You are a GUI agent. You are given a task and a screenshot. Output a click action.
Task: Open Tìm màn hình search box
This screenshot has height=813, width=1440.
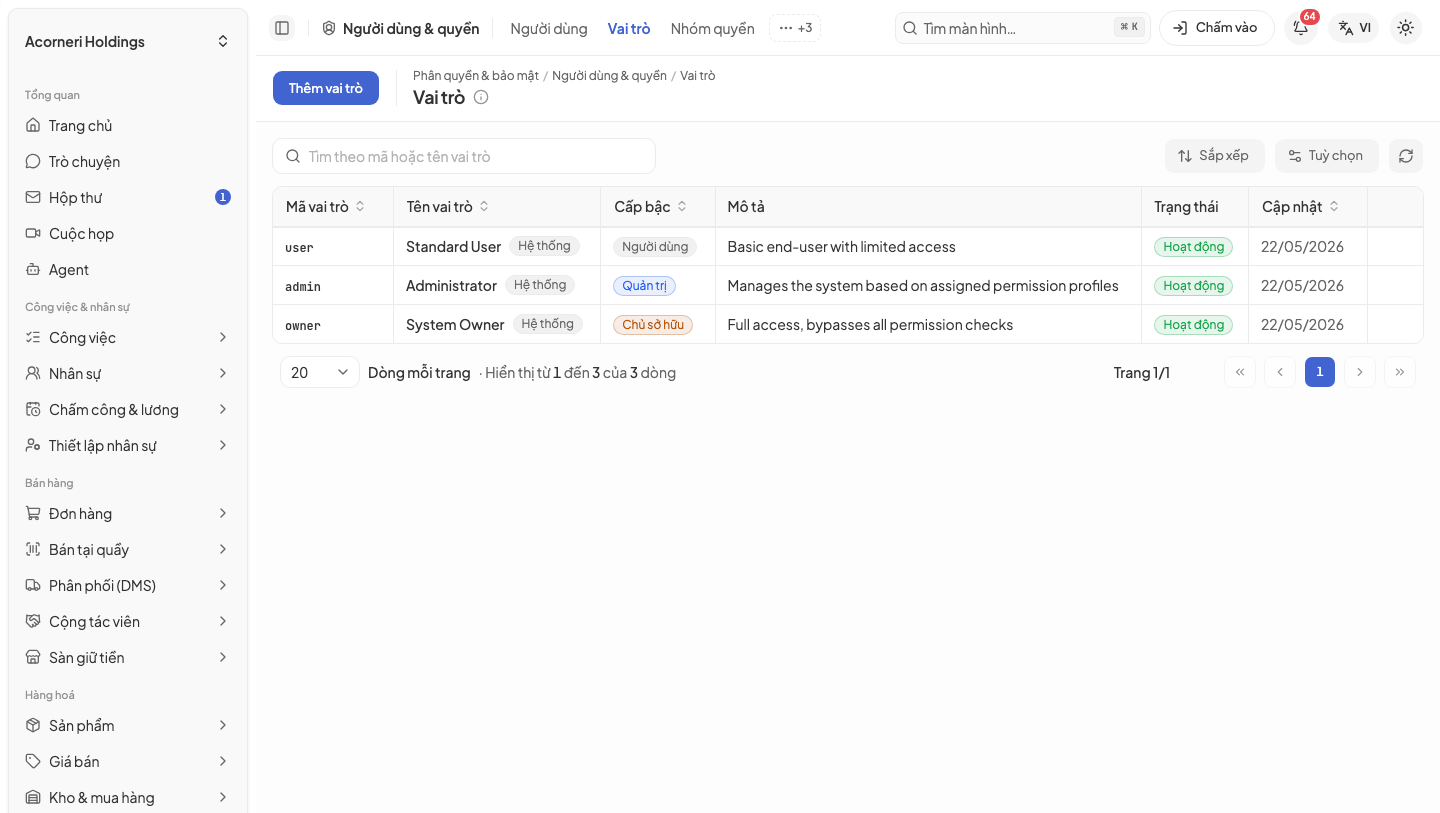[1022, 28]
